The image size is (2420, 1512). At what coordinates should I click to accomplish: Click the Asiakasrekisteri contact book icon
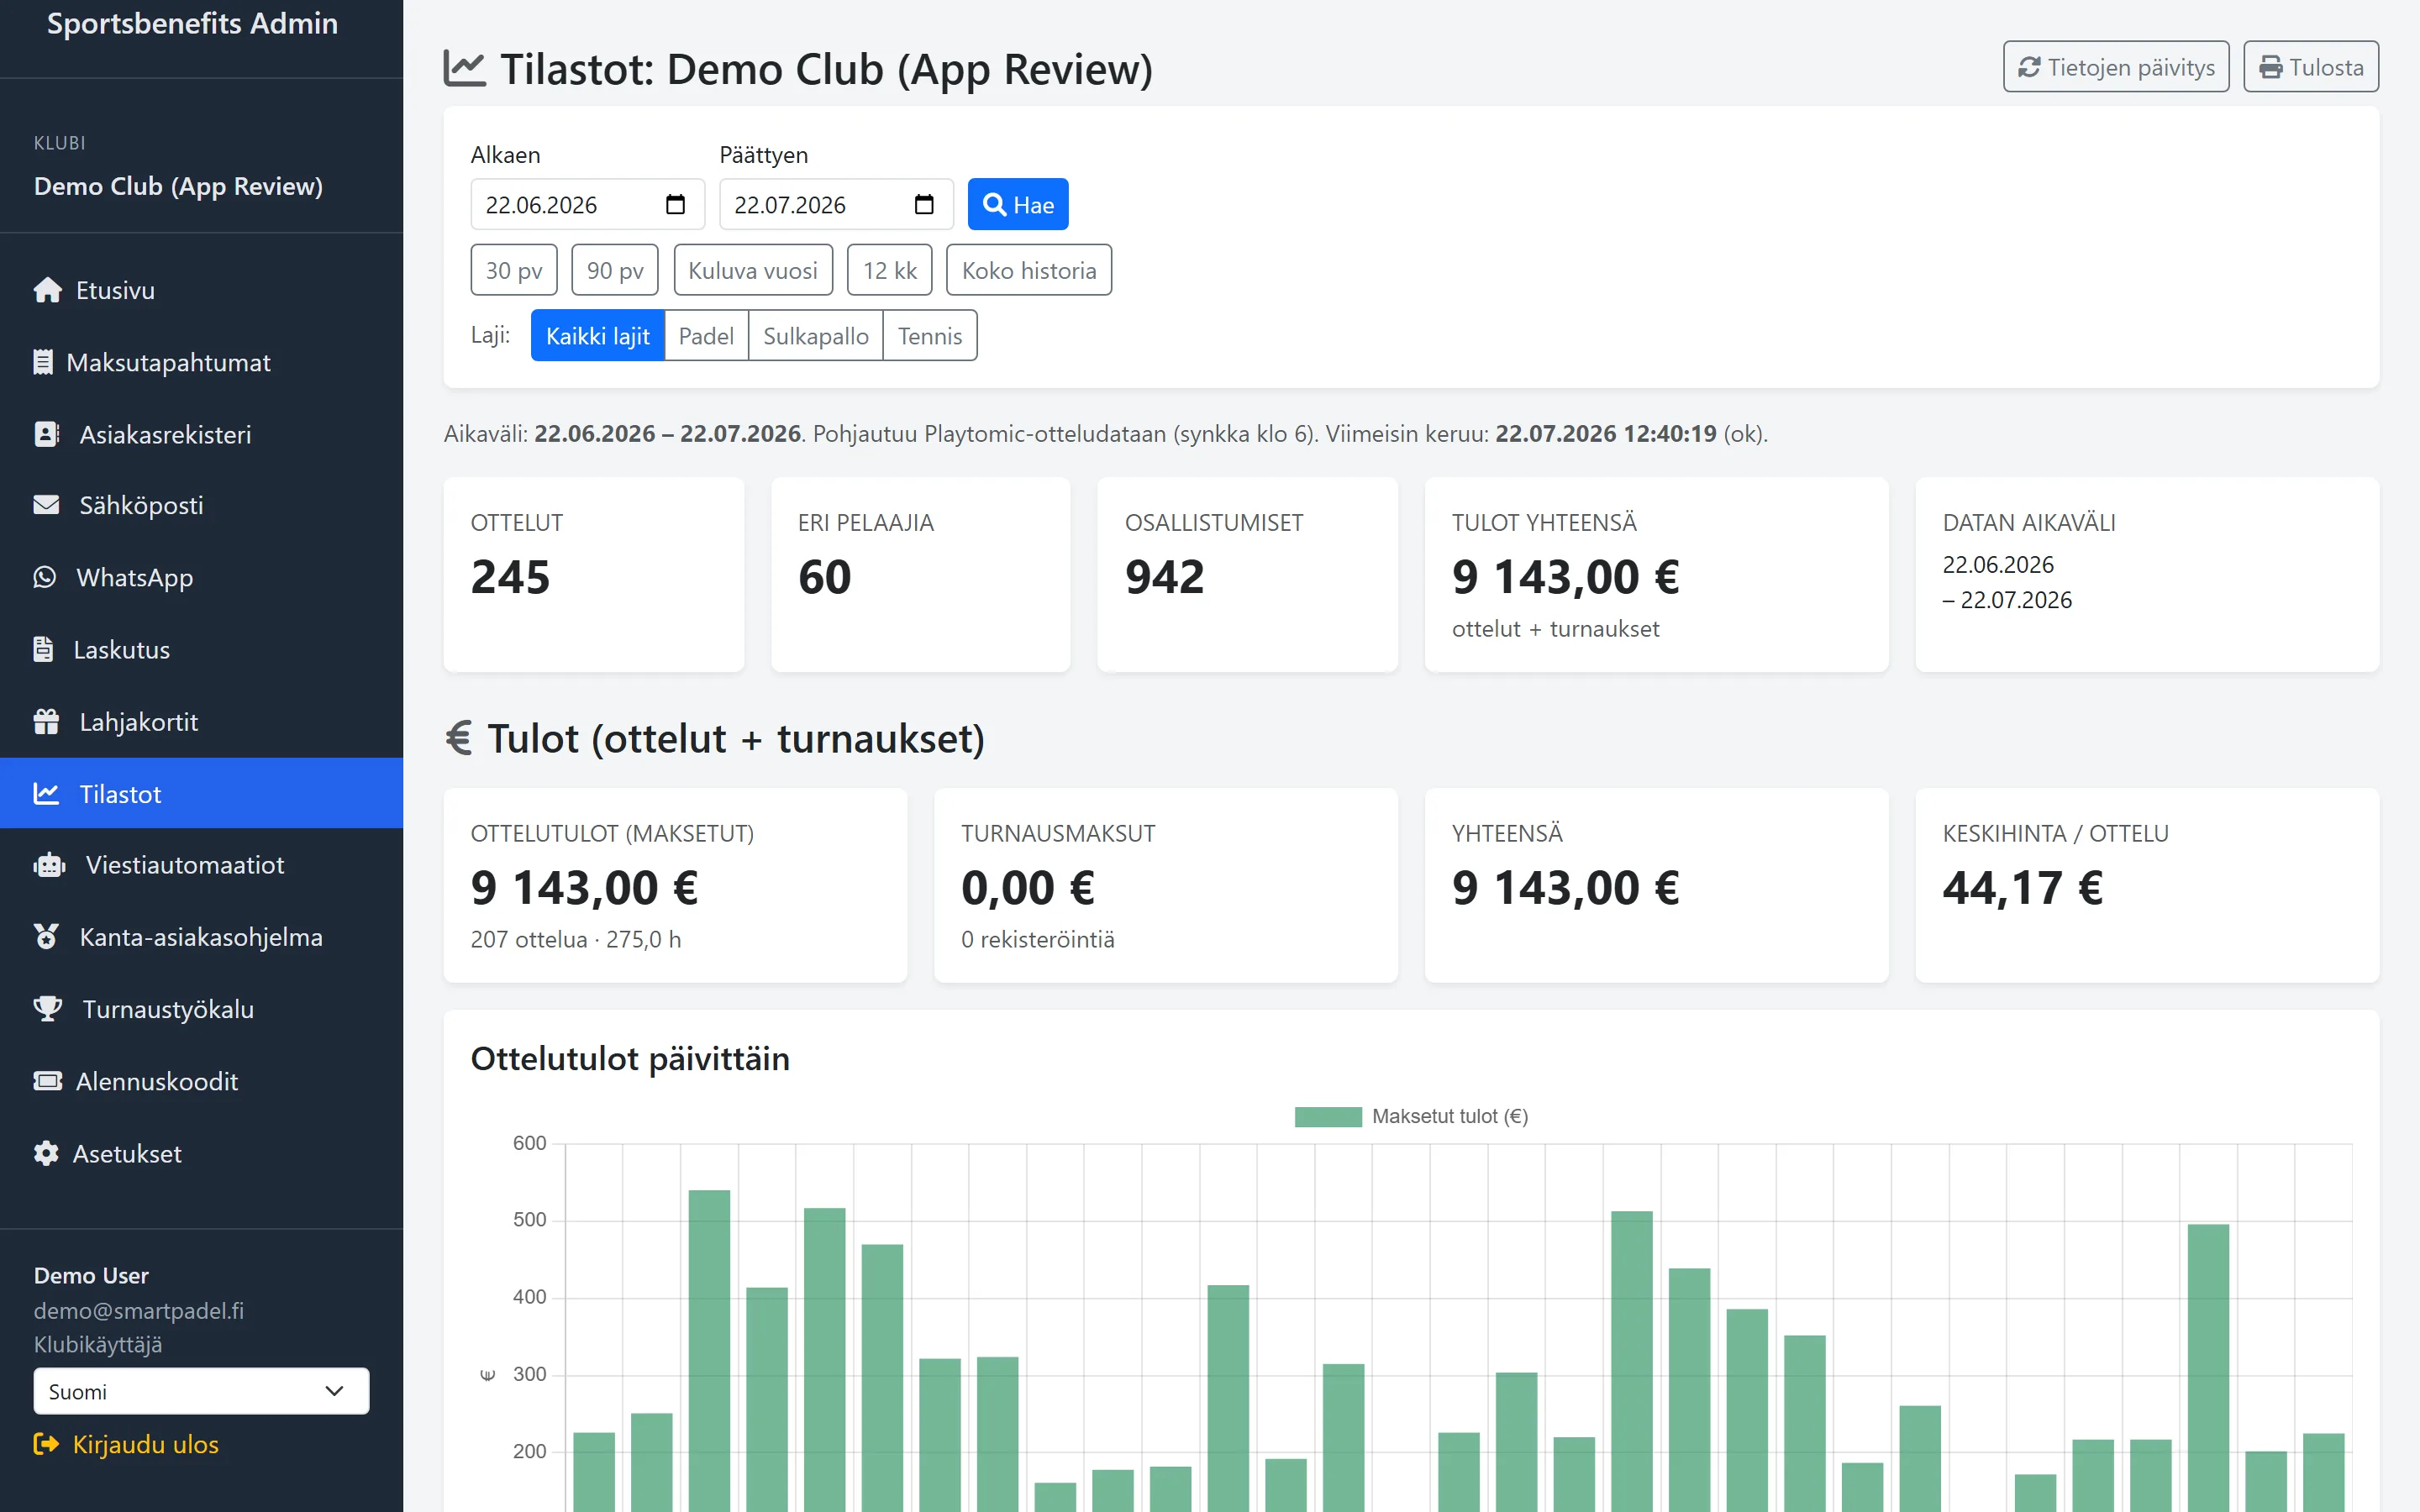tap(46, 434)
